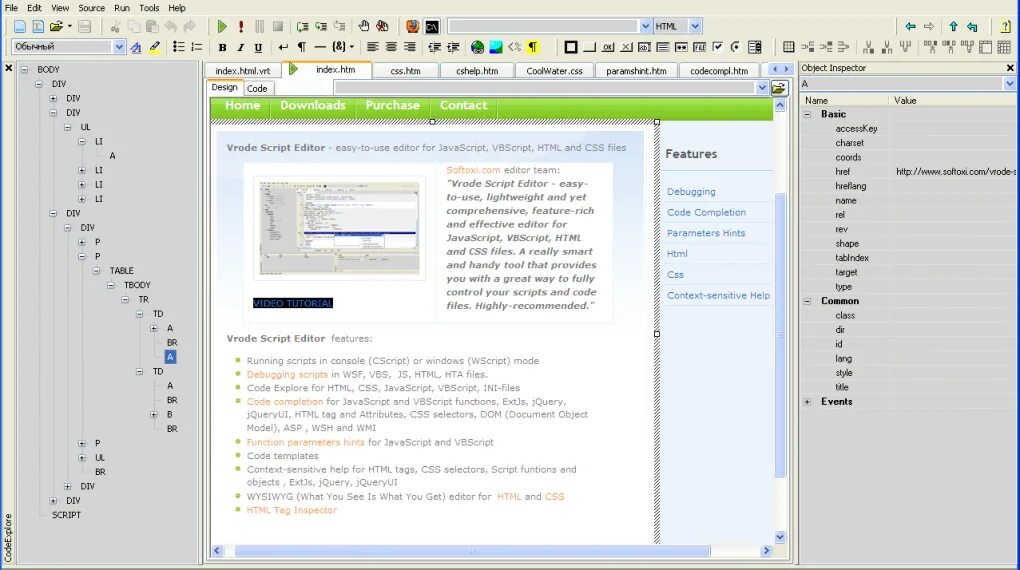Switch to the paramshint.htm tab
The width and height of the screenshot is (1020, 570).
click(636, 71)
